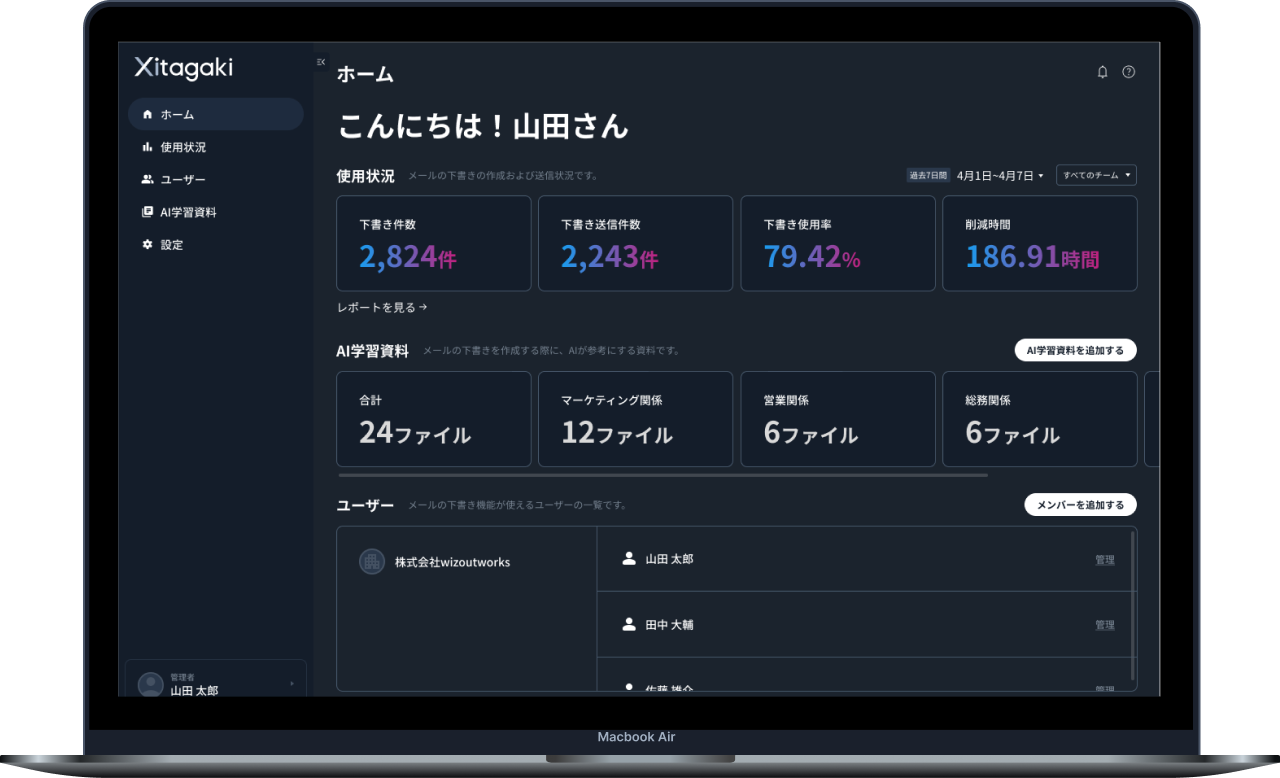Screen dimensions: 1280x778
Task: Click AI学習資料を追加する button
Action: tap(1075, 350)
